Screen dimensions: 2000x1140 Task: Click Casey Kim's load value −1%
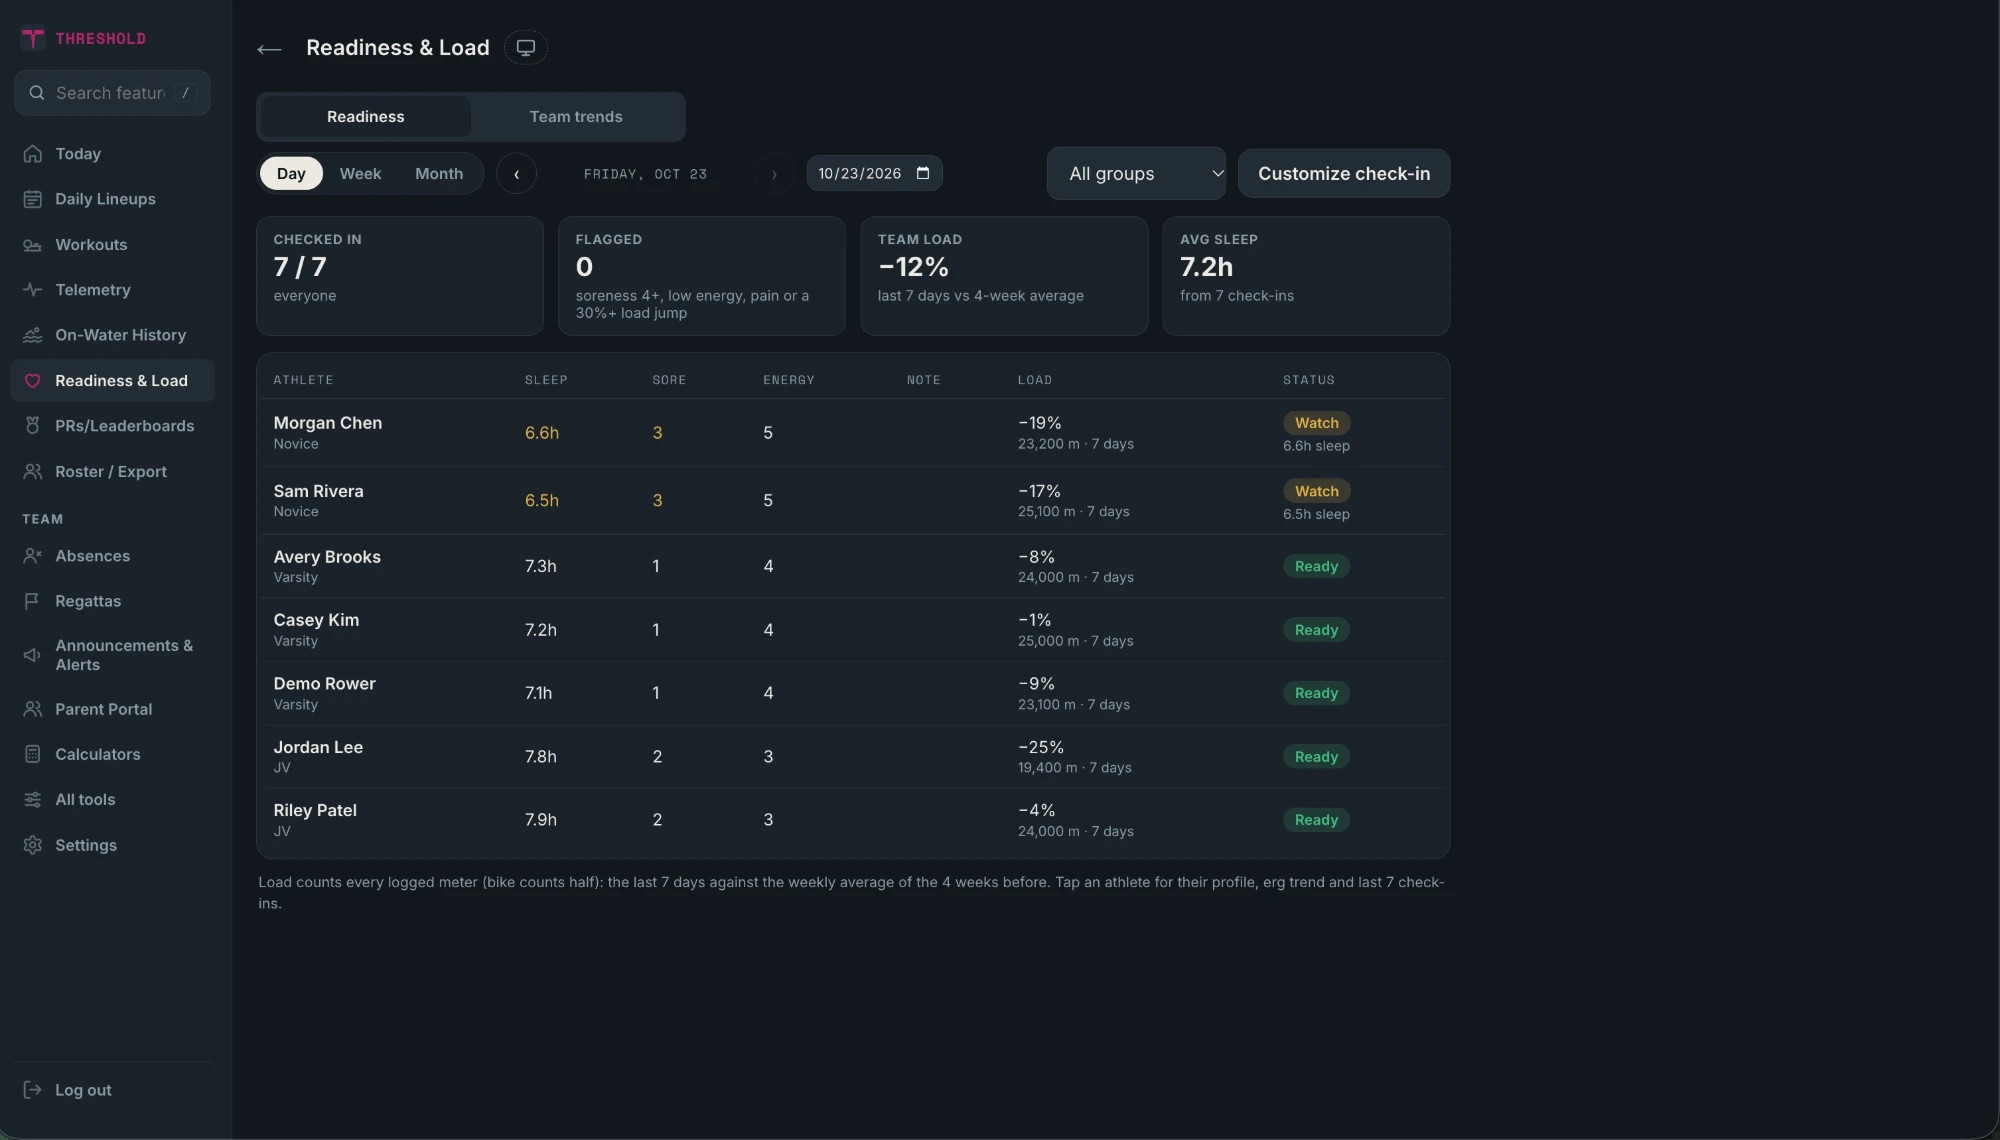point(1035,620)
